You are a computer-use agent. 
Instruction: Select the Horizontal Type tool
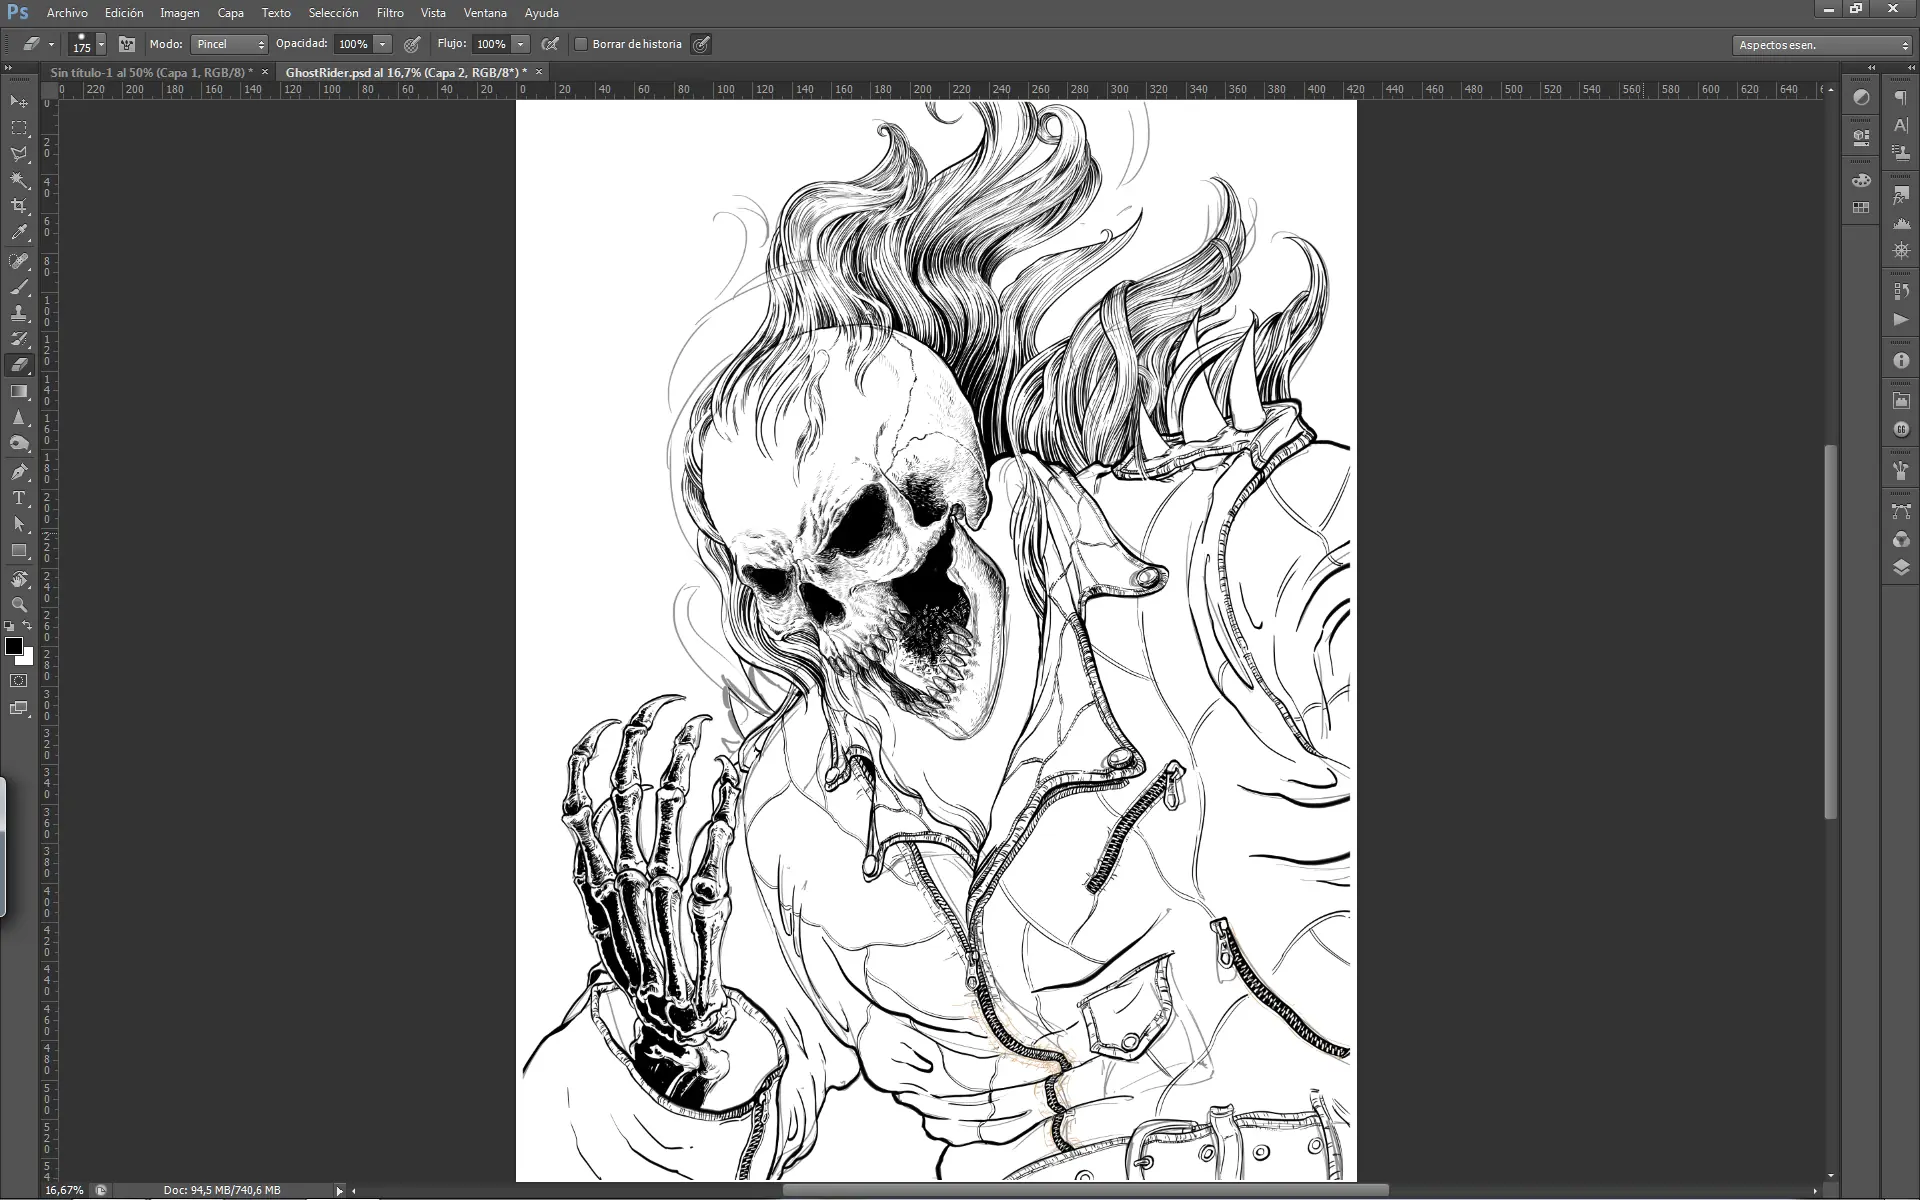(x=19, y=498)
